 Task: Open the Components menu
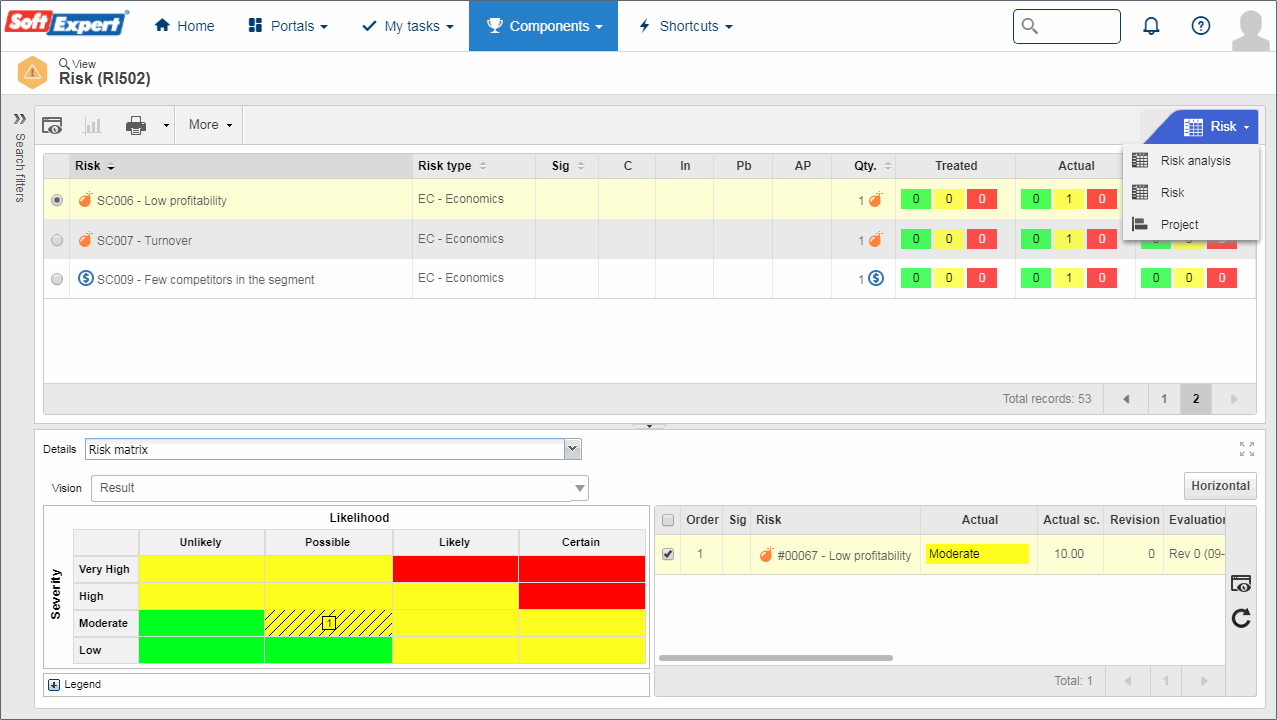click(544, 26)
